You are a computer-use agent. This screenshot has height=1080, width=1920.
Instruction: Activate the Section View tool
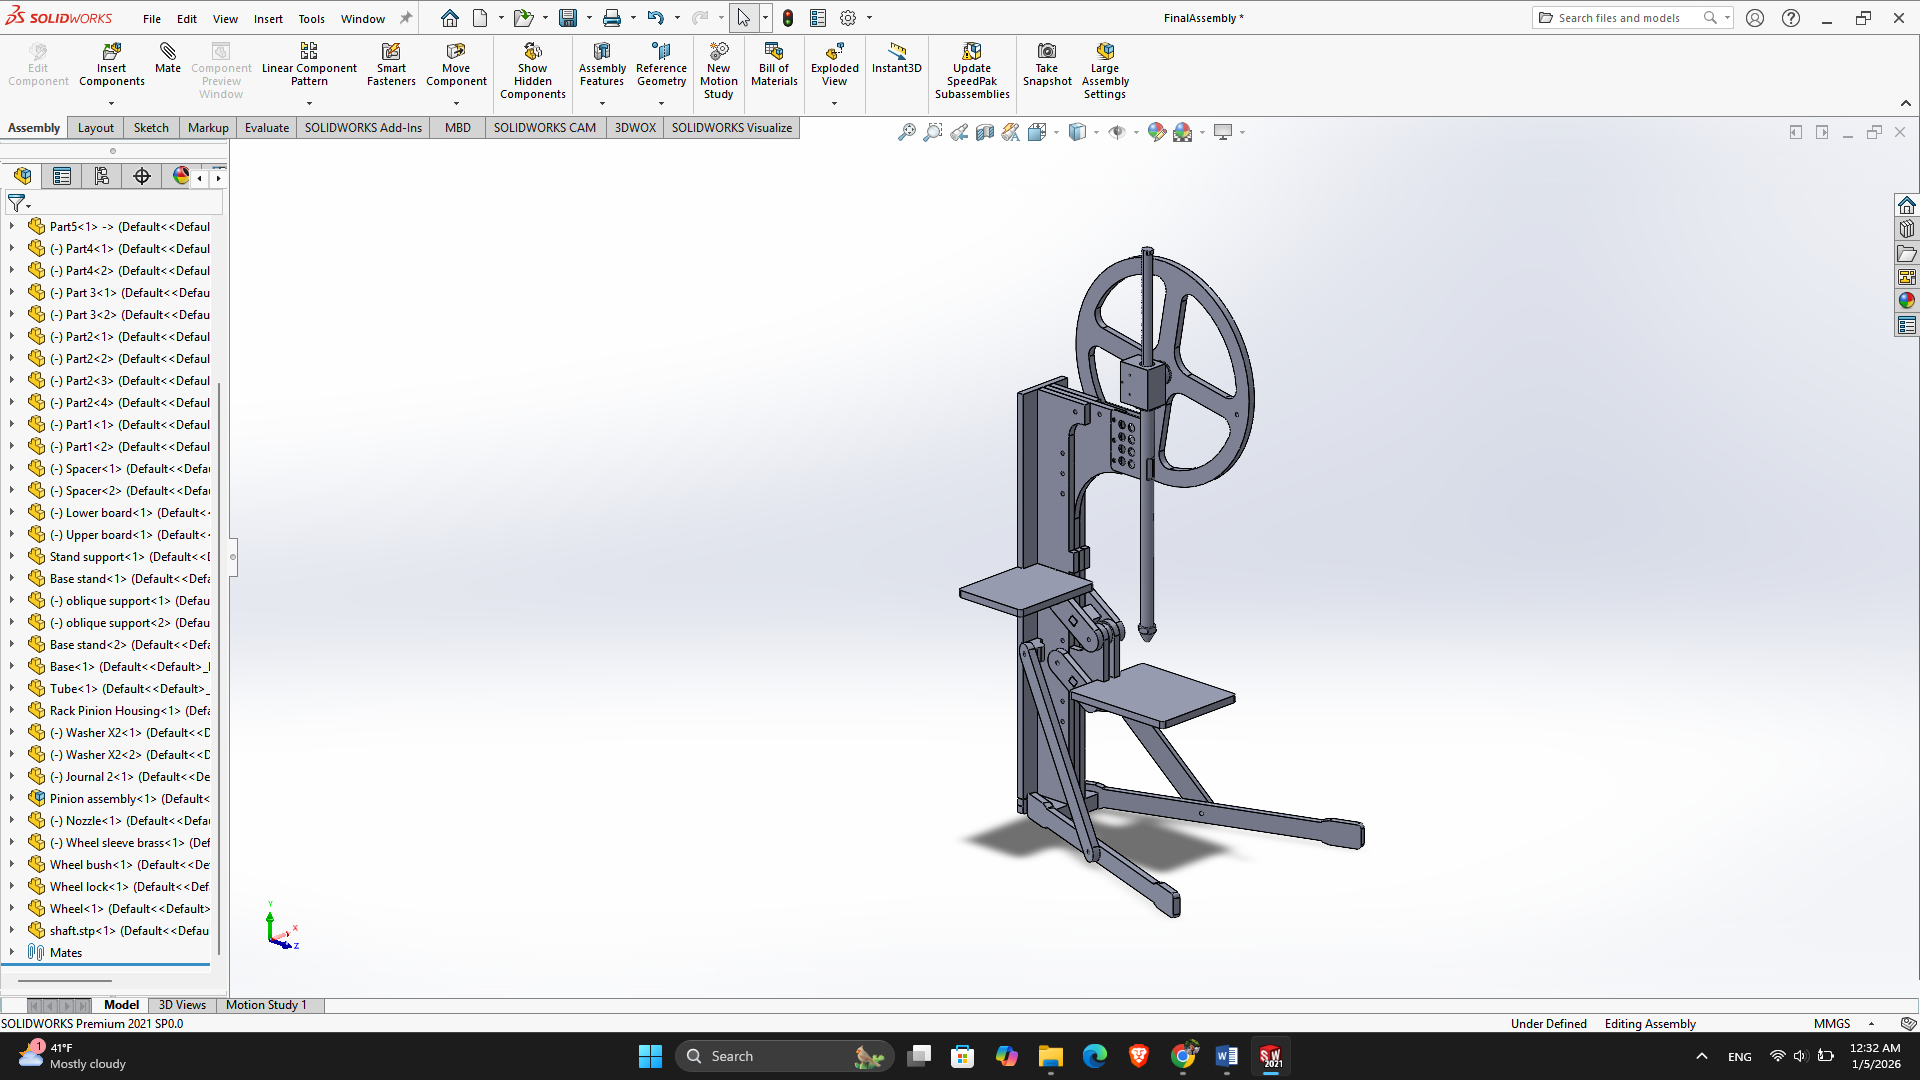pyautogui.click(x=985, y=131)
